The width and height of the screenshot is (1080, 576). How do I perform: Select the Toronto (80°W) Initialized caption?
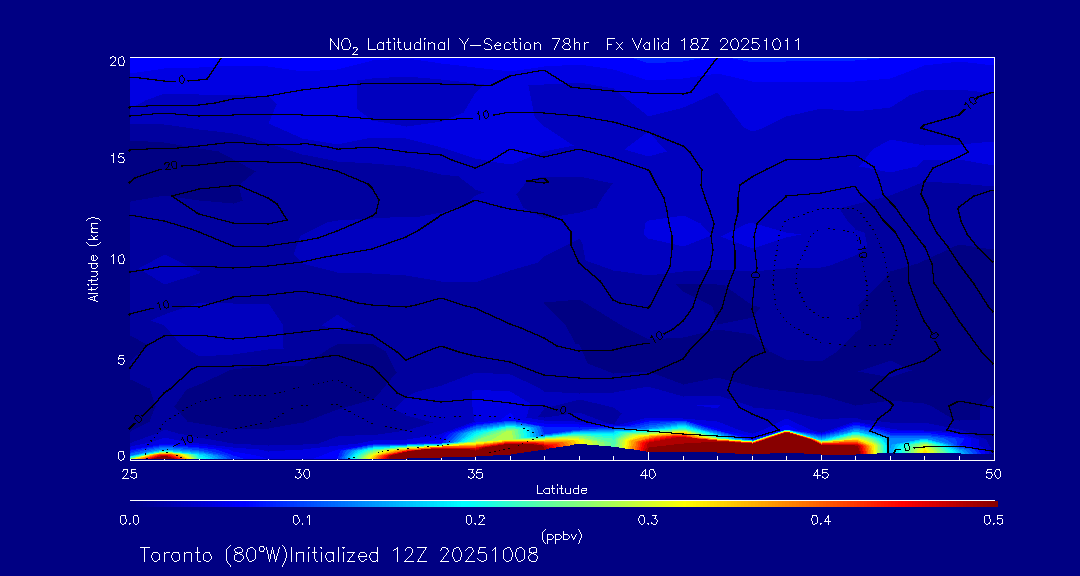(x=339, y=555)
